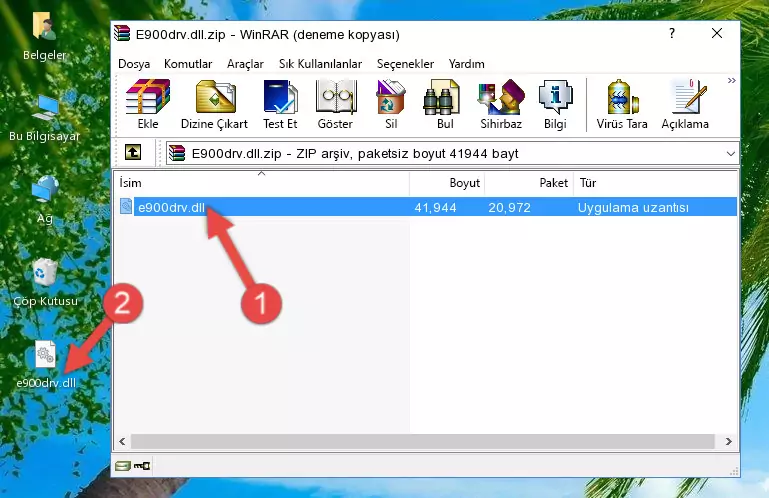Click the drive icon in status bar
Screen dimensions: 769x498
[x=123, y=466]
